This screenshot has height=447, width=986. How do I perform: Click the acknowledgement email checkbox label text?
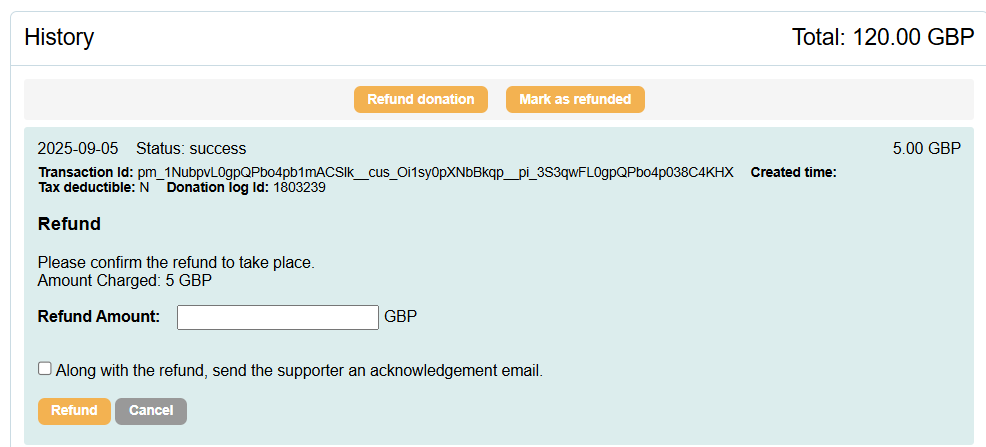pos(299,371)
